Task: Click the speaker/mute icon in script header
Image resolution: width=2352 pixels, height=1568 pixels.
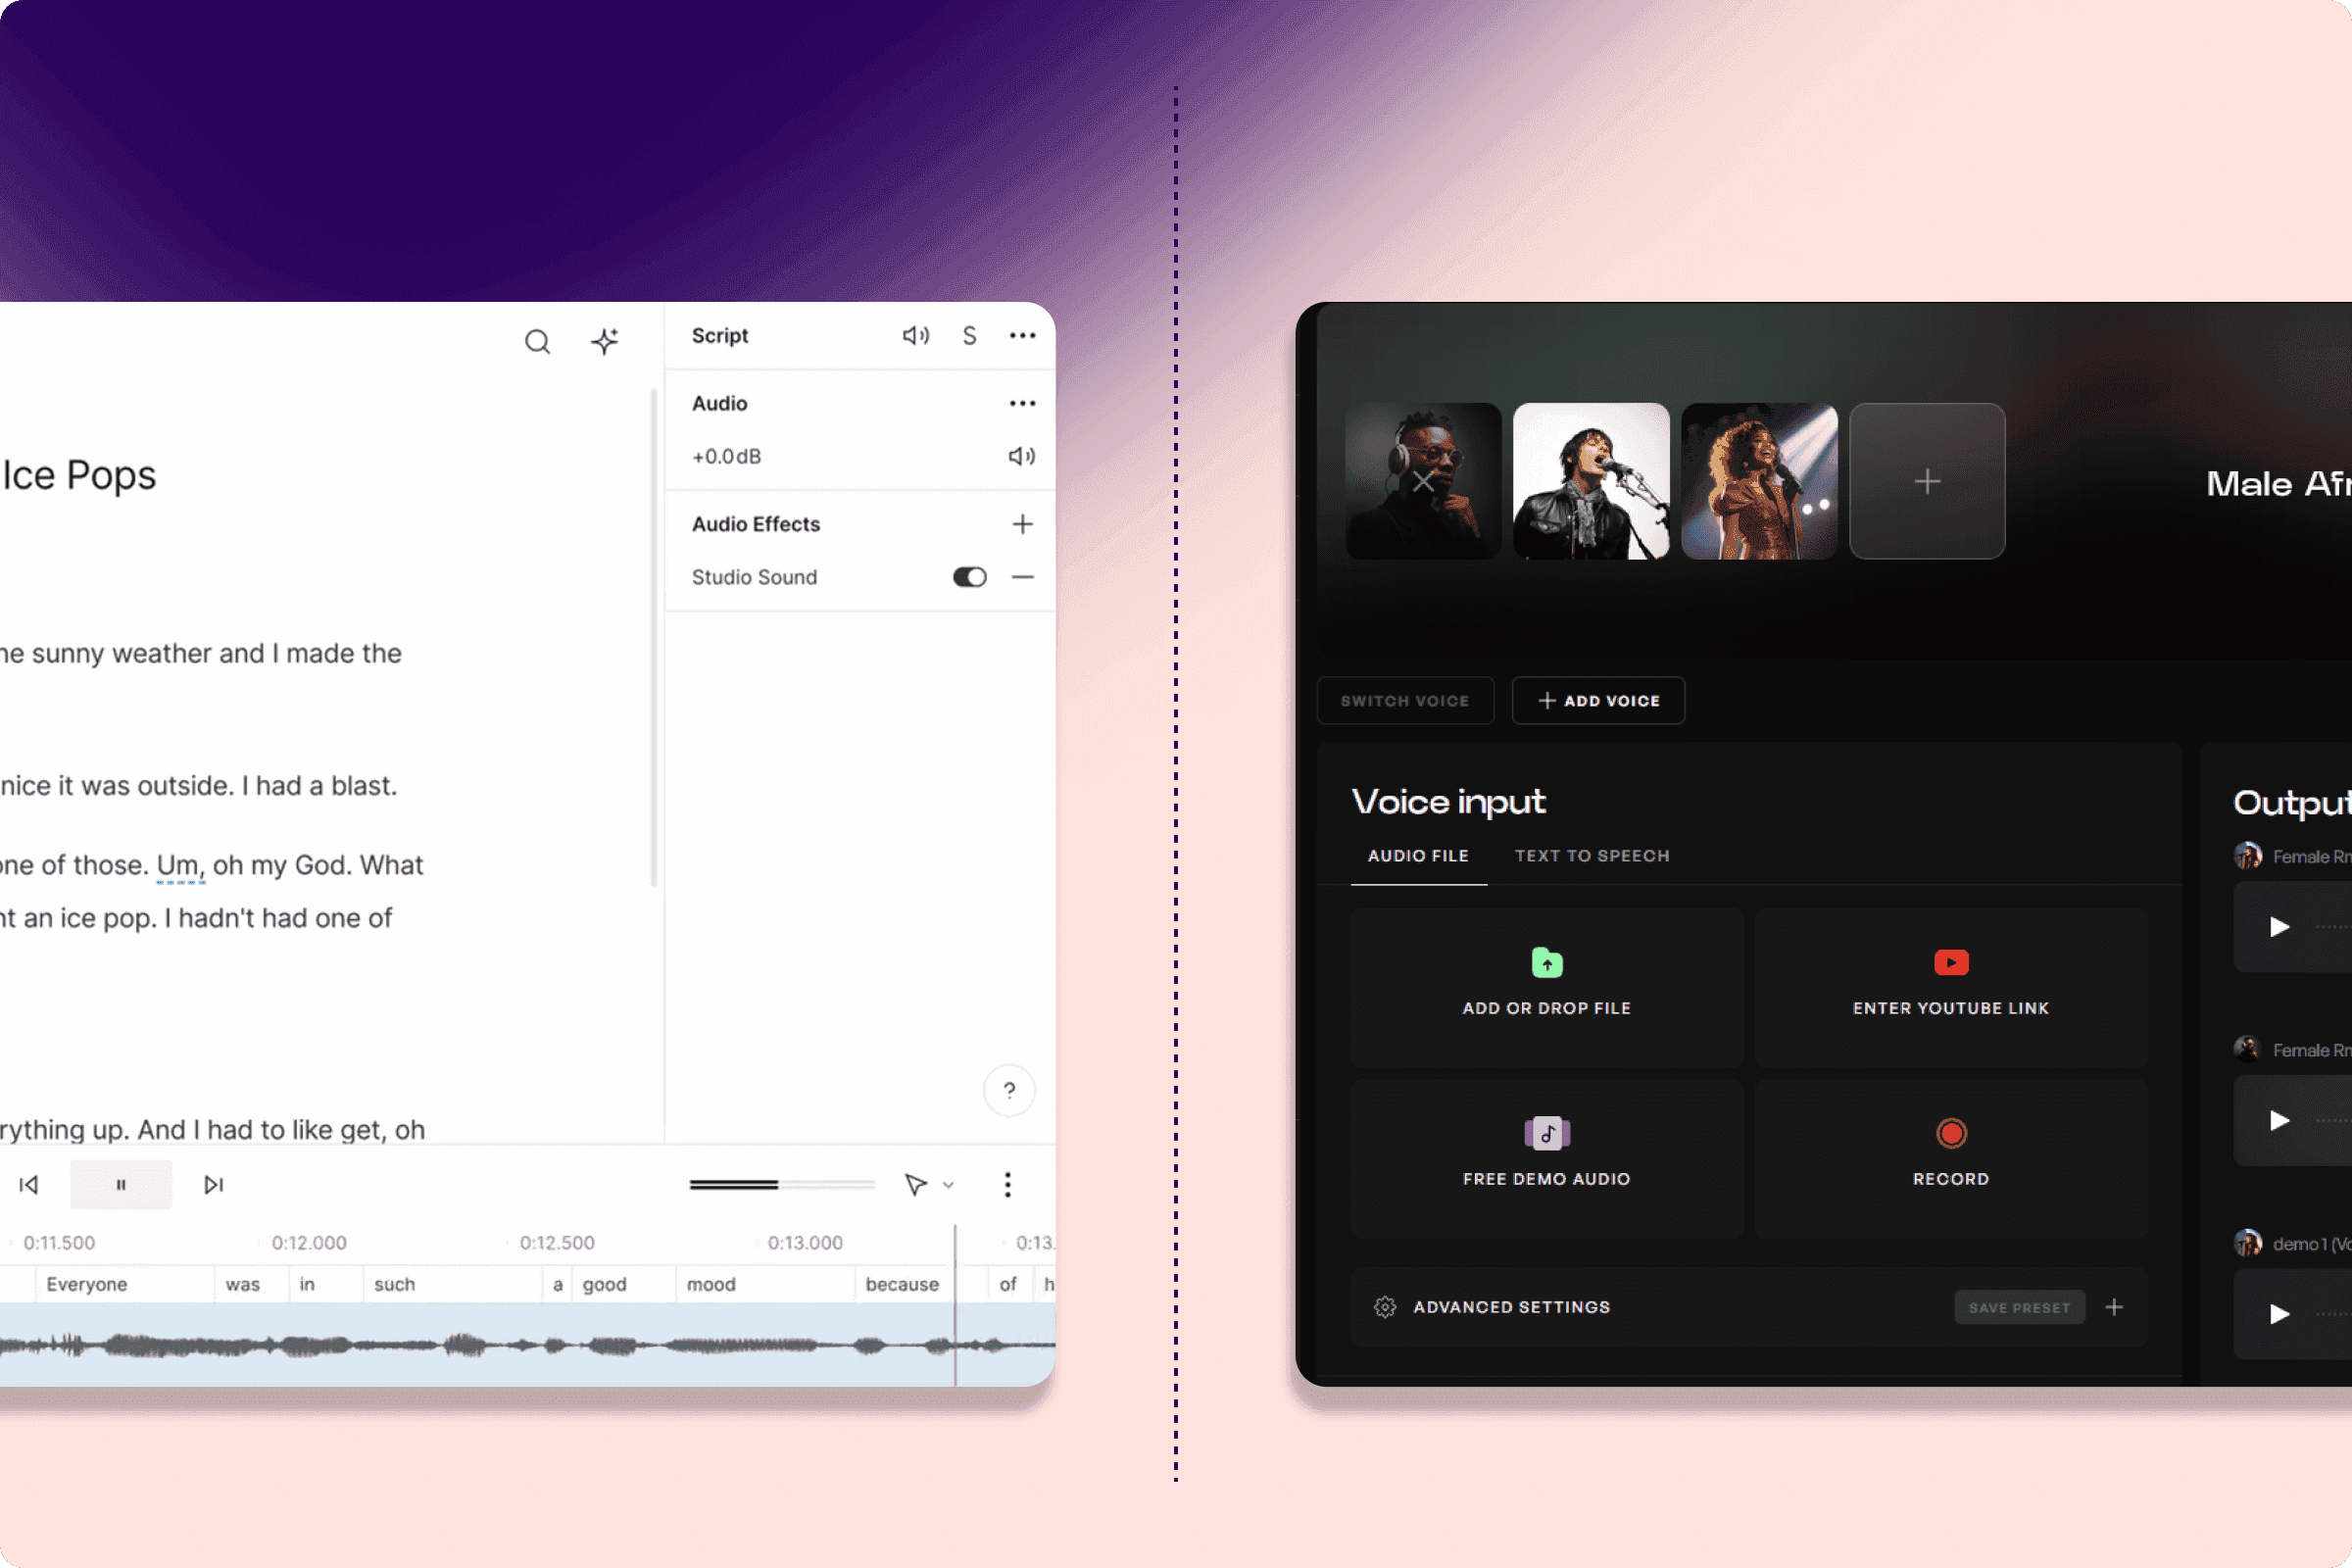Action: pyautogui.click(x=911, y=336)
